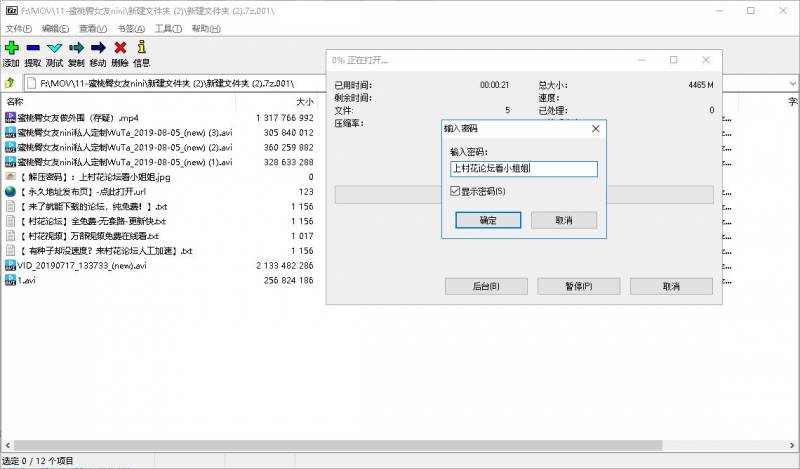The height and width of the screenshot is (469, 800).
Task: Send extraction to background with 后台(B)
Action: point(485,286)
